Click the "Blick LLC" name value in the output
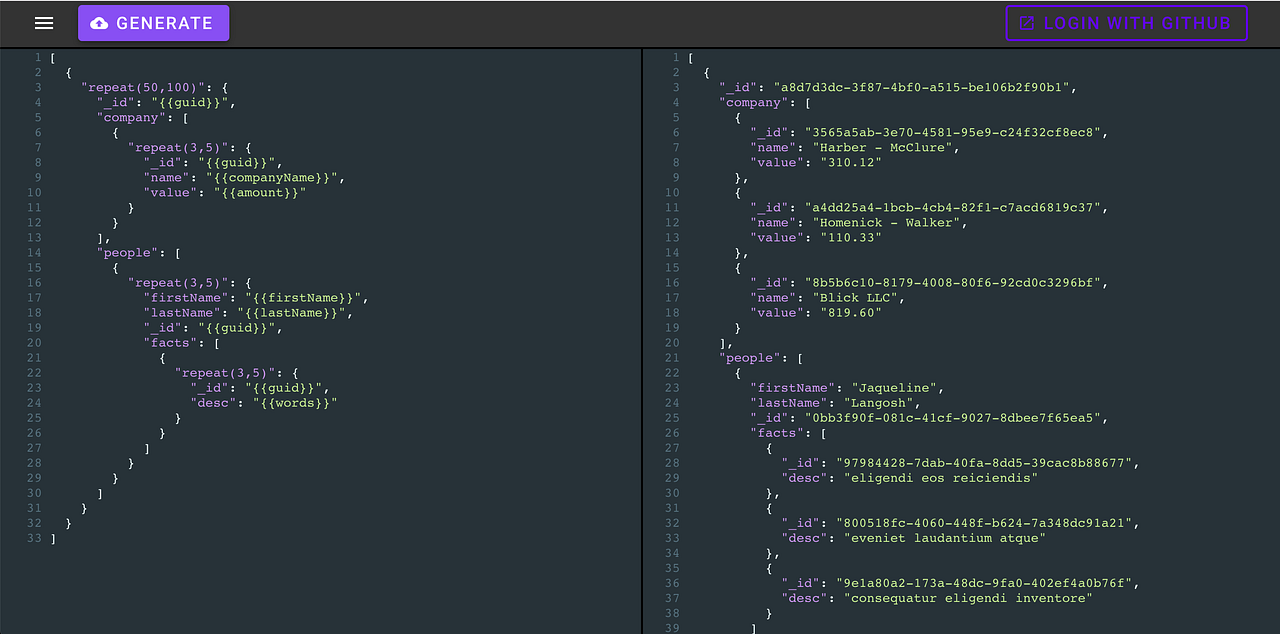This screenshot has width=1280, height=634. 861,297
